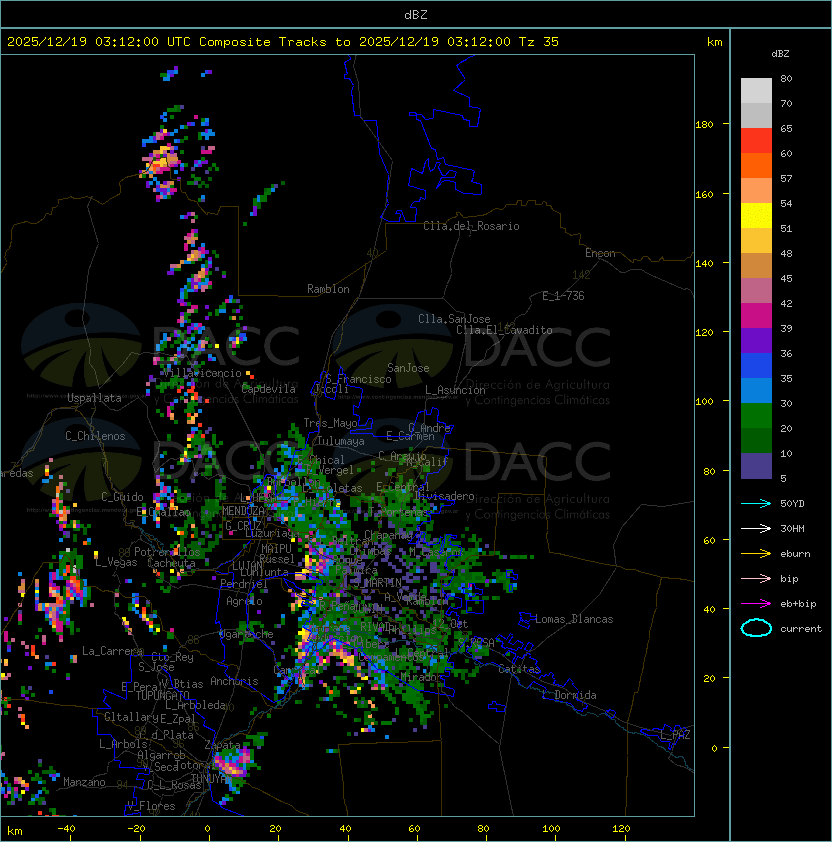Click the 'eb+bip' legend label
Screen dimensions: 832x842
click(x=798, y=604)
